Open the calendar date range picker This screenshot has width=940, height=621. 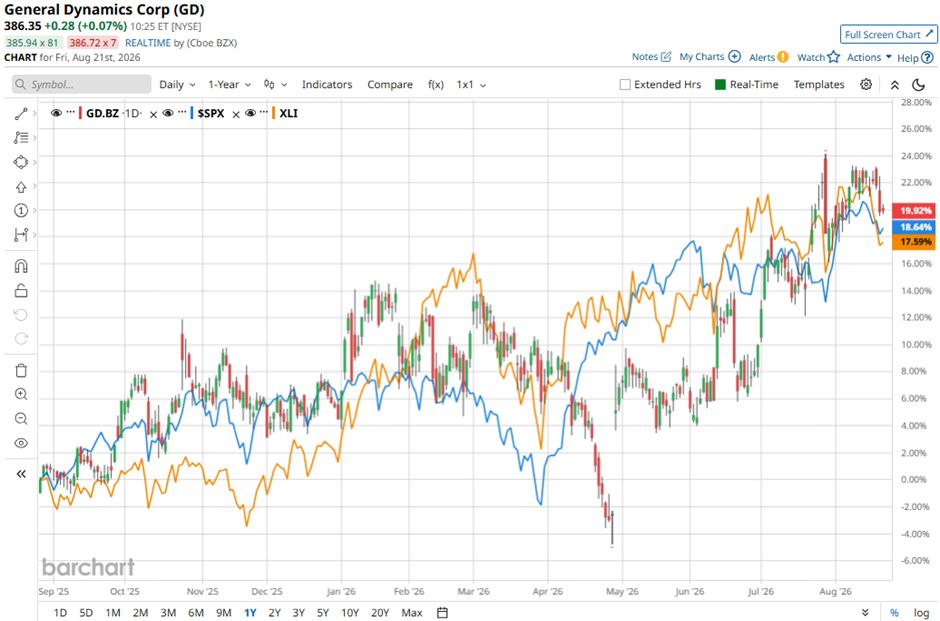[x=442, y=612]
